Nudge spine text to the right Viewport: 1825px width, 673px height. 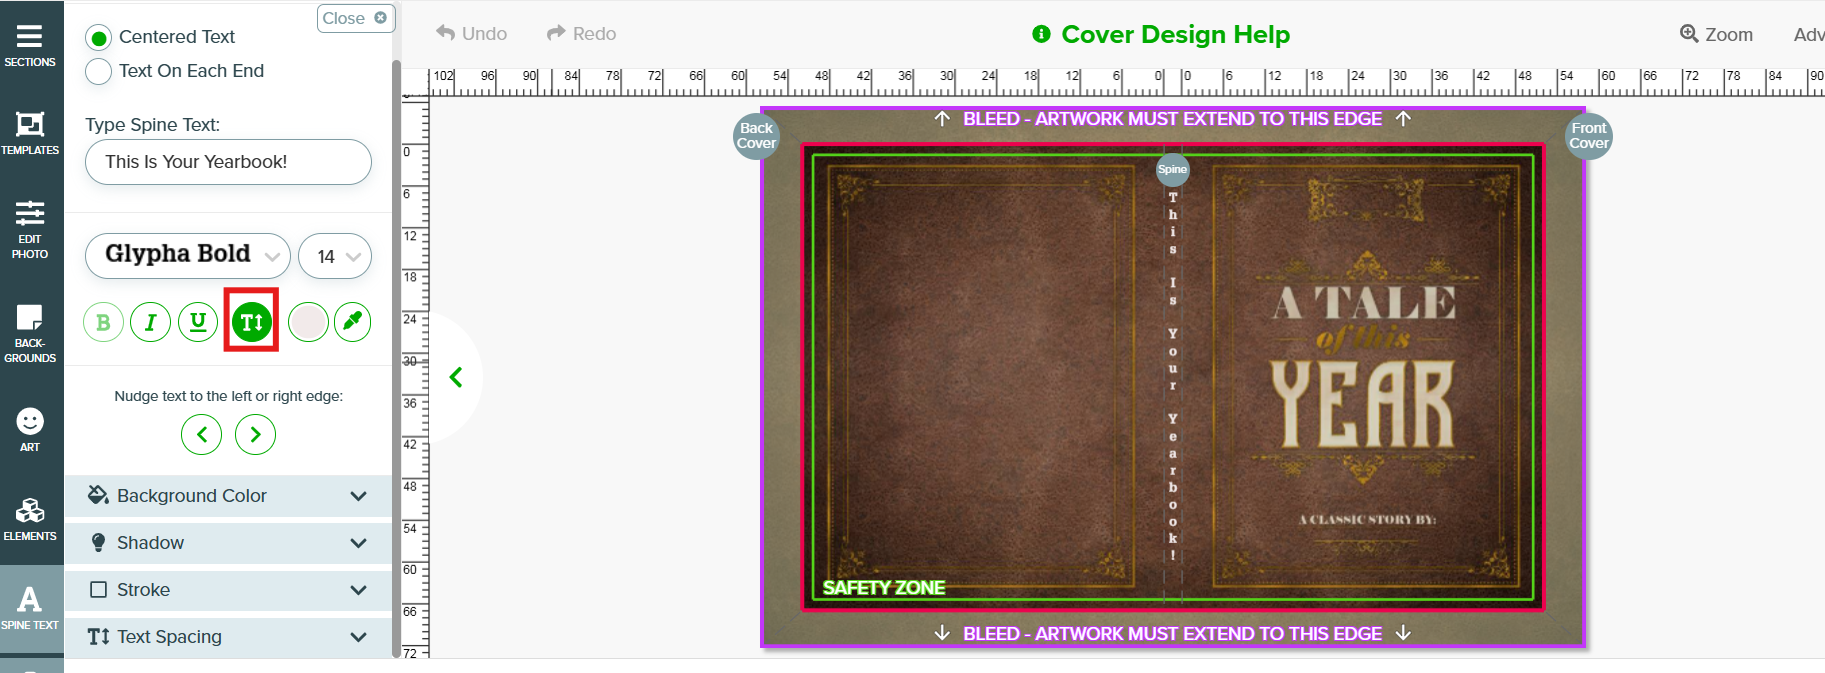(255, 434)
